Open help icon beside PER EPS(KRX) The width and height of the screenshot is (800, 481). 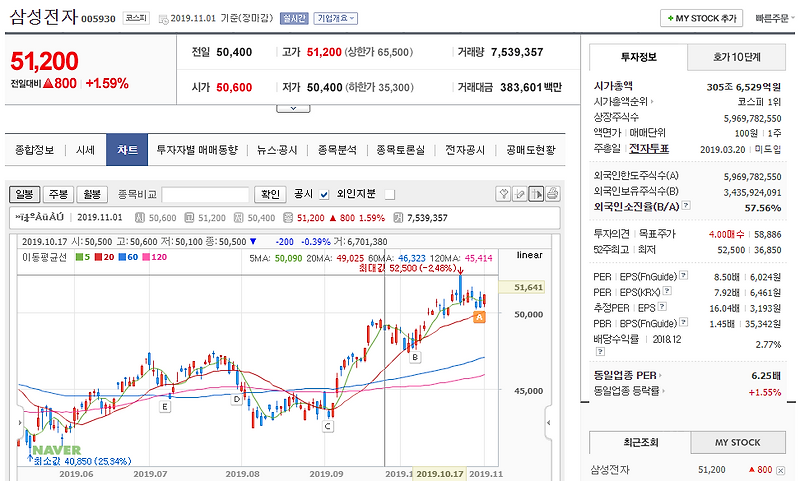667,291
